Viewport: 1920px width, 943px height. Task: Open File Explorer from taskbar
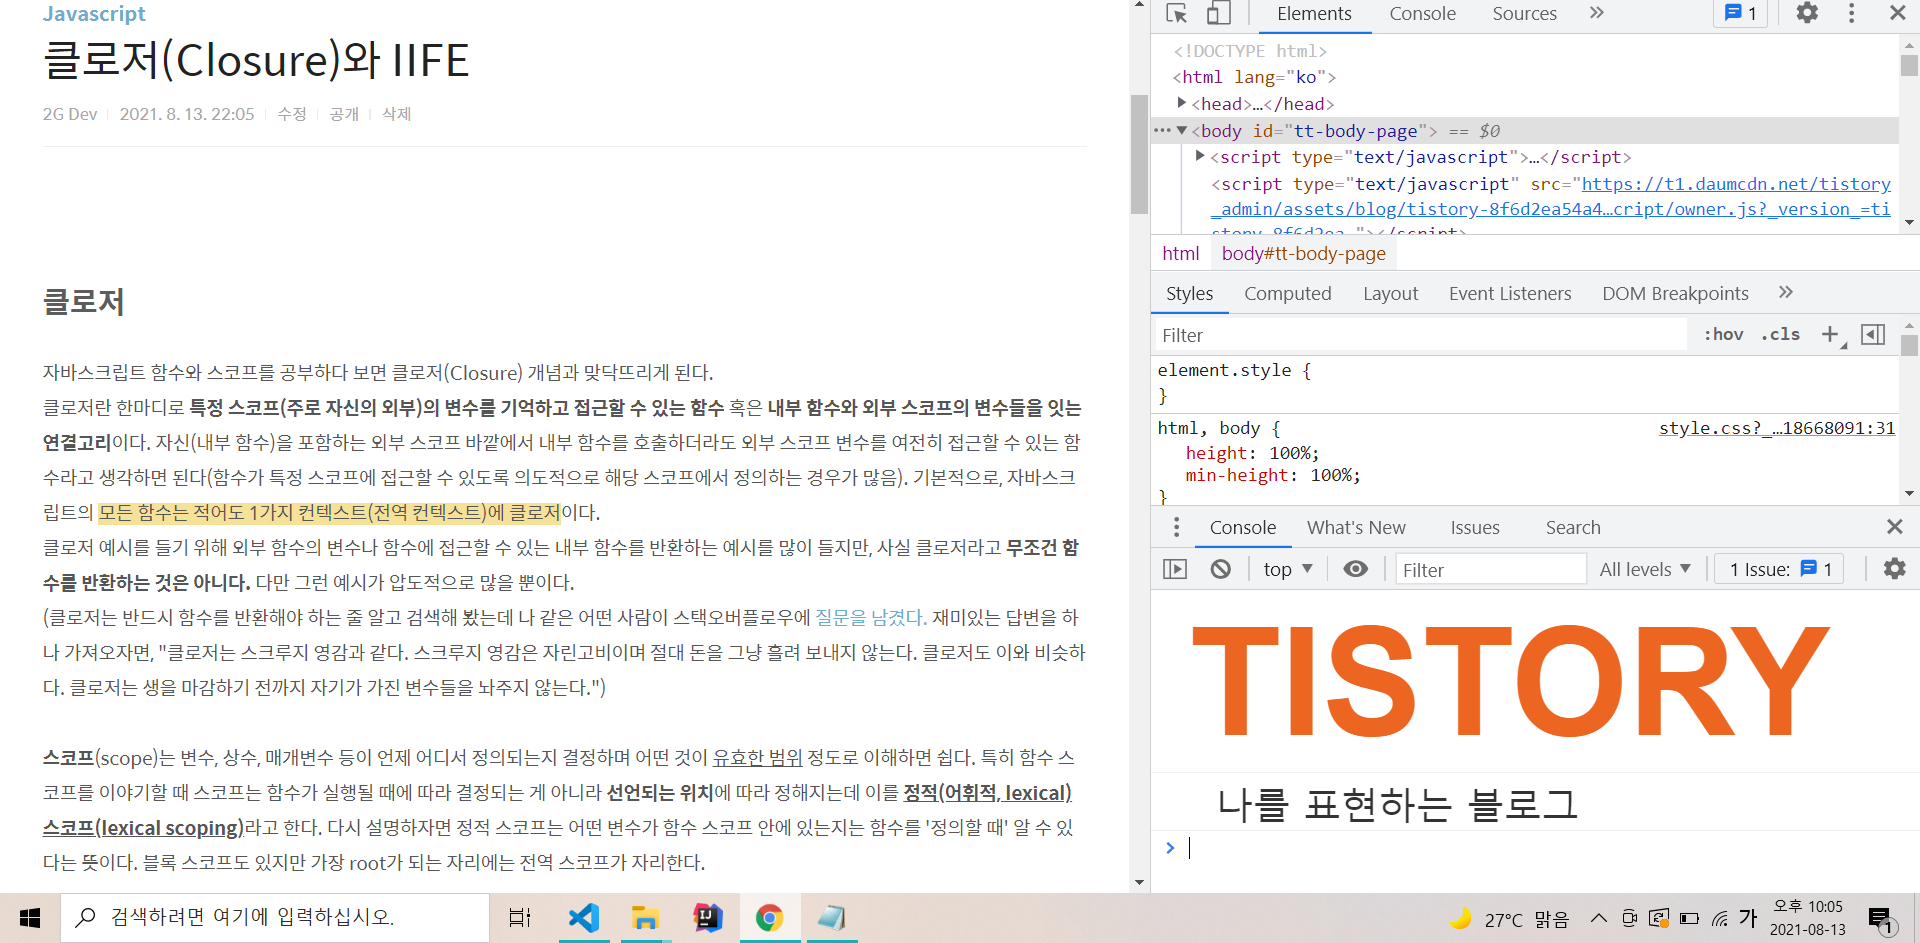point(645,918)
